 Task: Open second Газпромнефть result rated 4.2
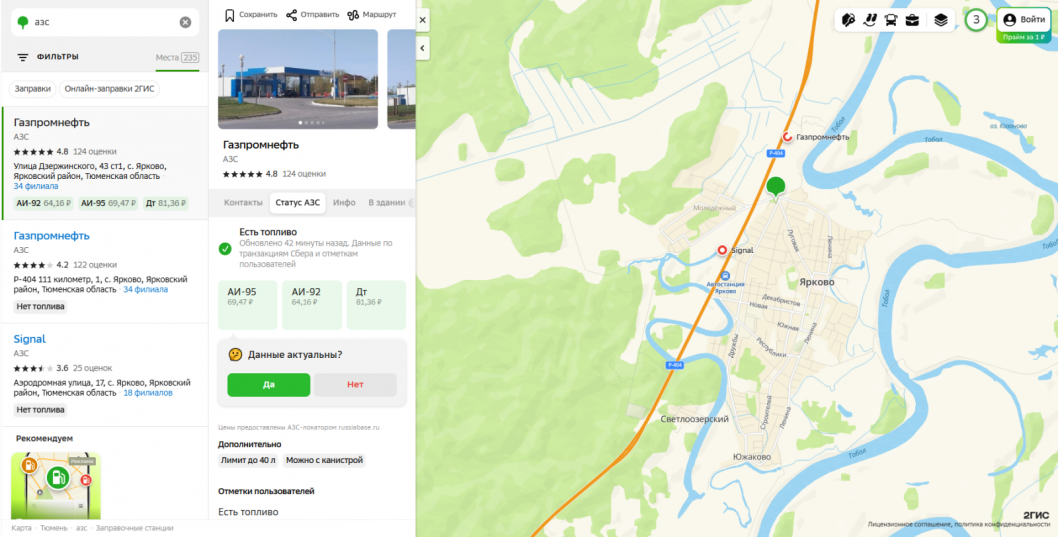105,271
